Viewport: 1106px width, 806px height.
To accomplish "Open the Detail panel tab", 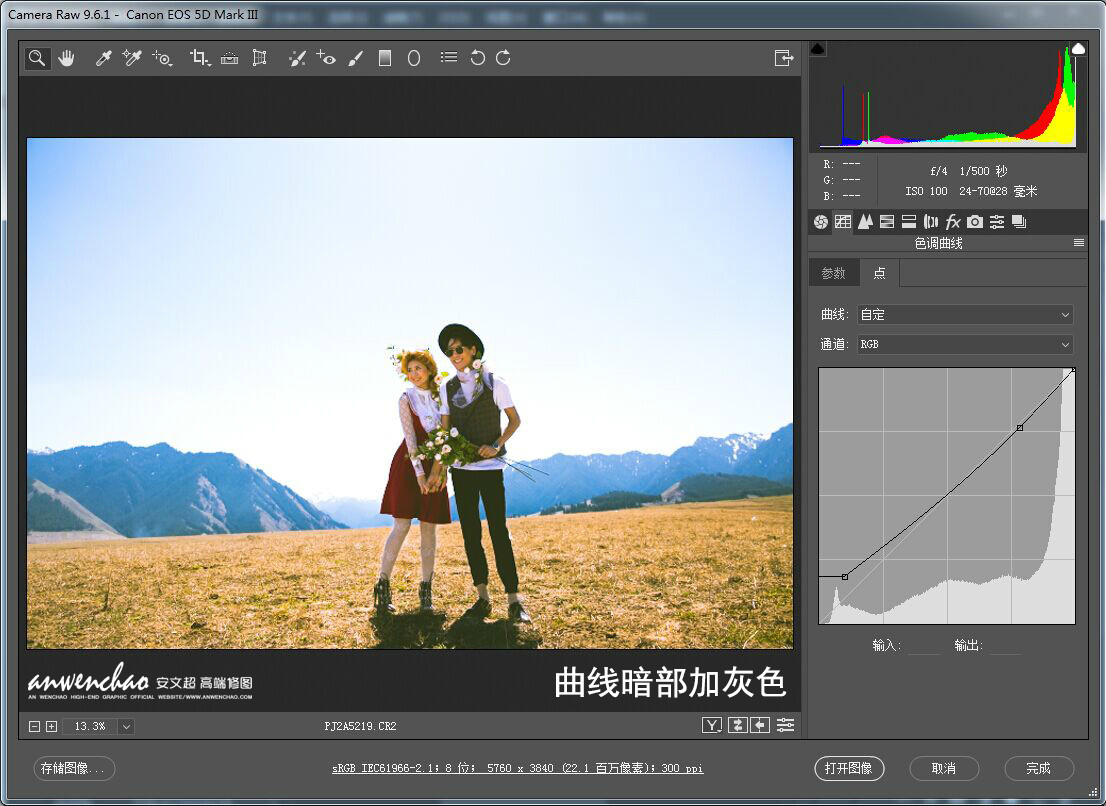I will pos(865,222).
